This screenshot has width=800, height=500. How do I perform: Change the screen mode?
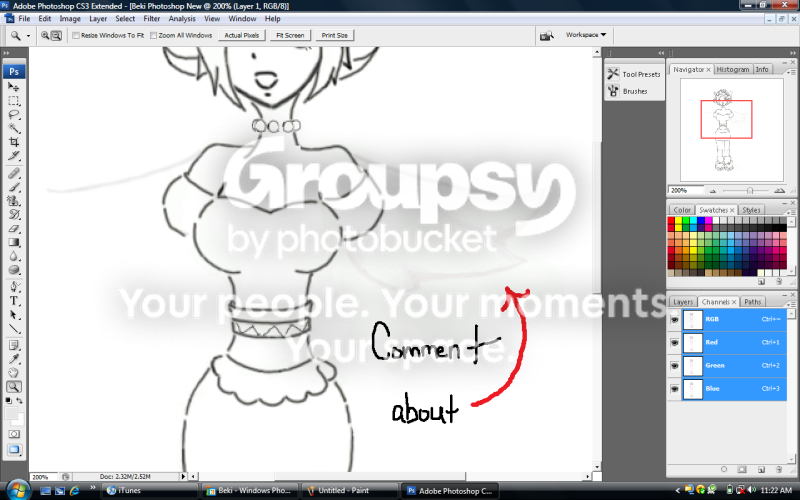(14, 450)
